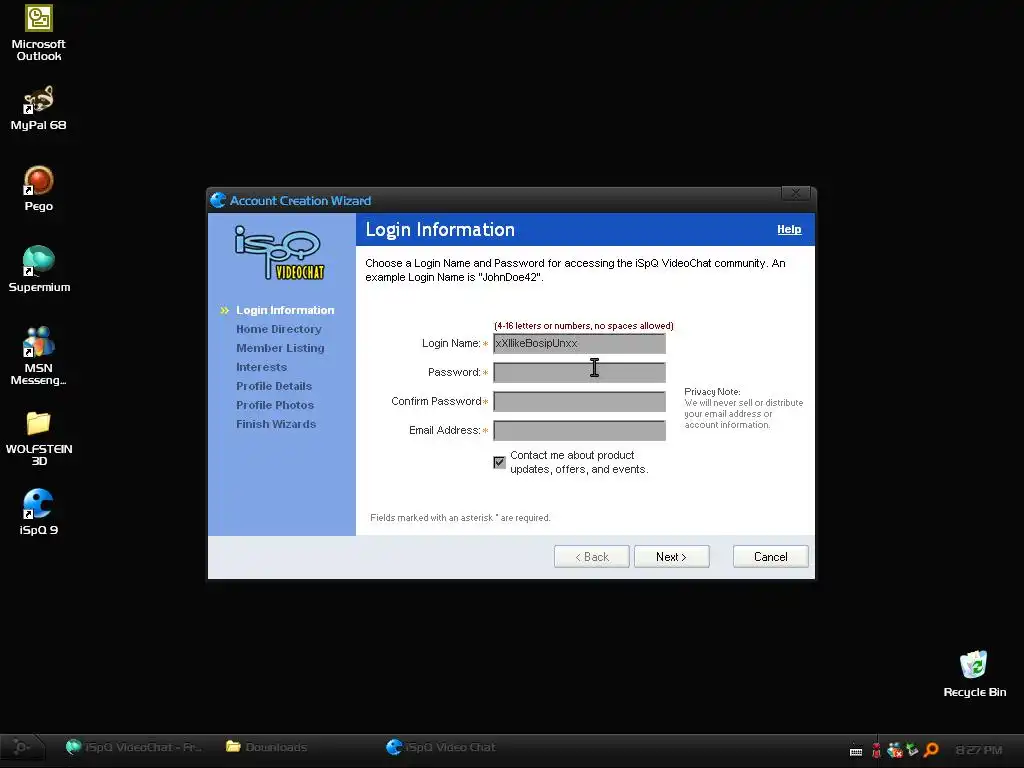Click the Account Creation Wizard title icon
This screenshot has height=768, width=1024.
(x=218, y=200)
